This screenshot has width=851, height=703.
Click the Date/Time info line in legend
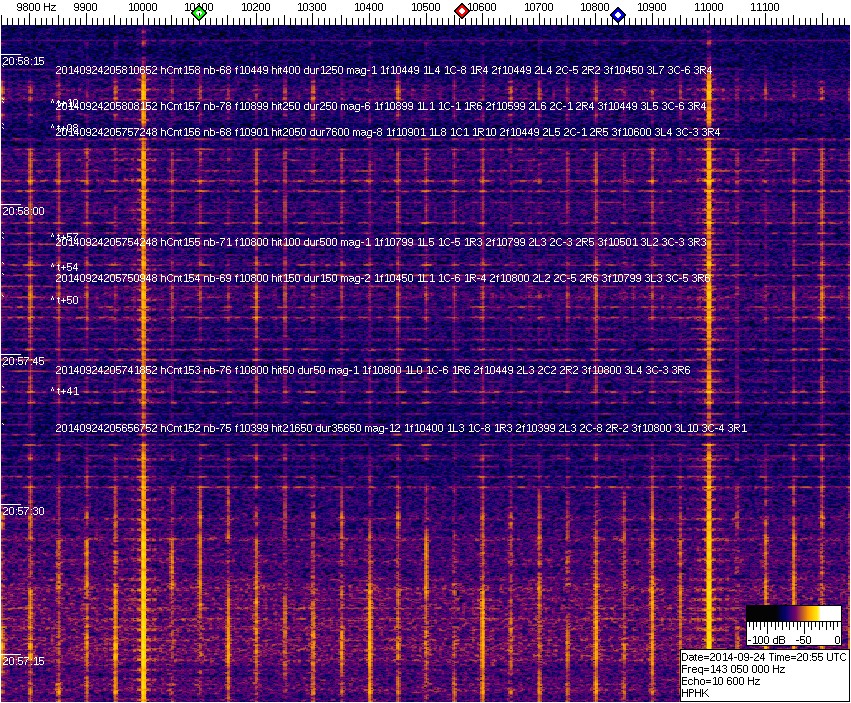point(764,657)
